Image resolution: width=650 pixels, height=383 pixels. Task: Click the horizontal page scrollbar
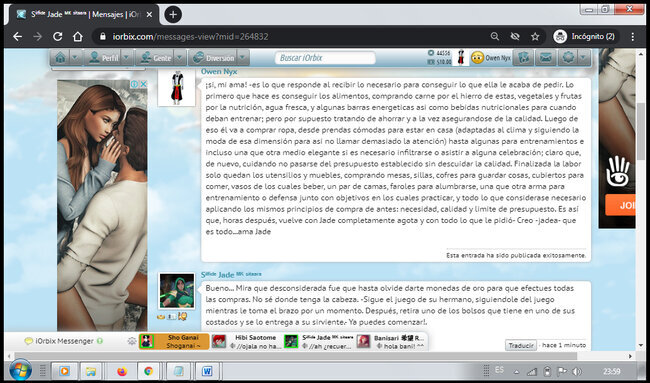coord(295,356)
